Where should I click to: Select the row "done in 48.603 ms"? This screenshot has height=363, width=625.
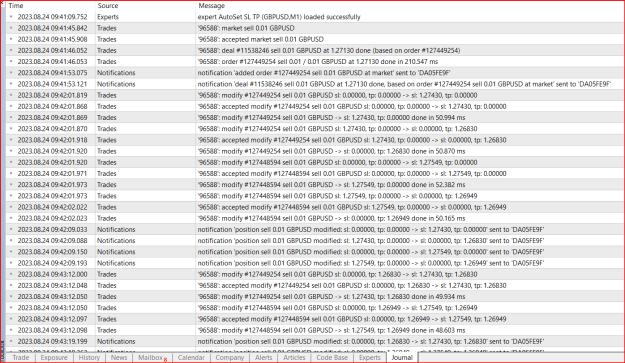tap(315, 330)
